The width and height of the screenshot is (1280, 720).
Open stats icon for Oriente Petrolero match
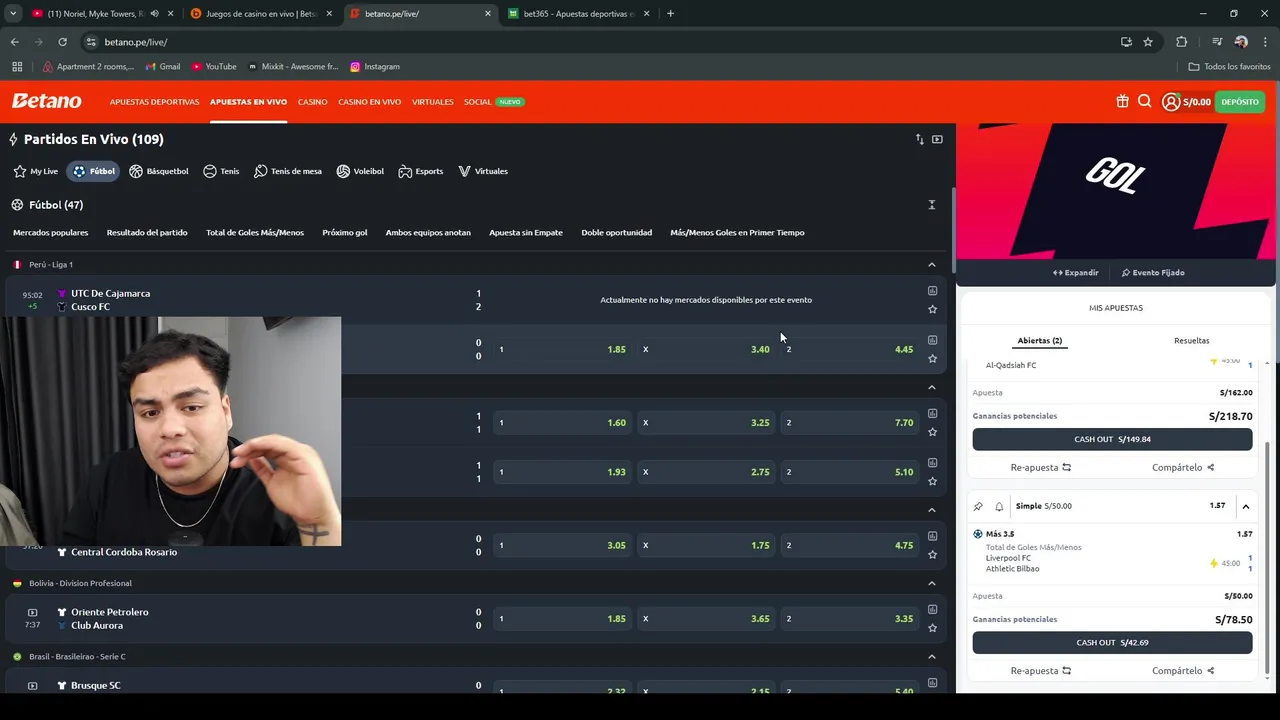pyautogui.click(x=932, y=609)
